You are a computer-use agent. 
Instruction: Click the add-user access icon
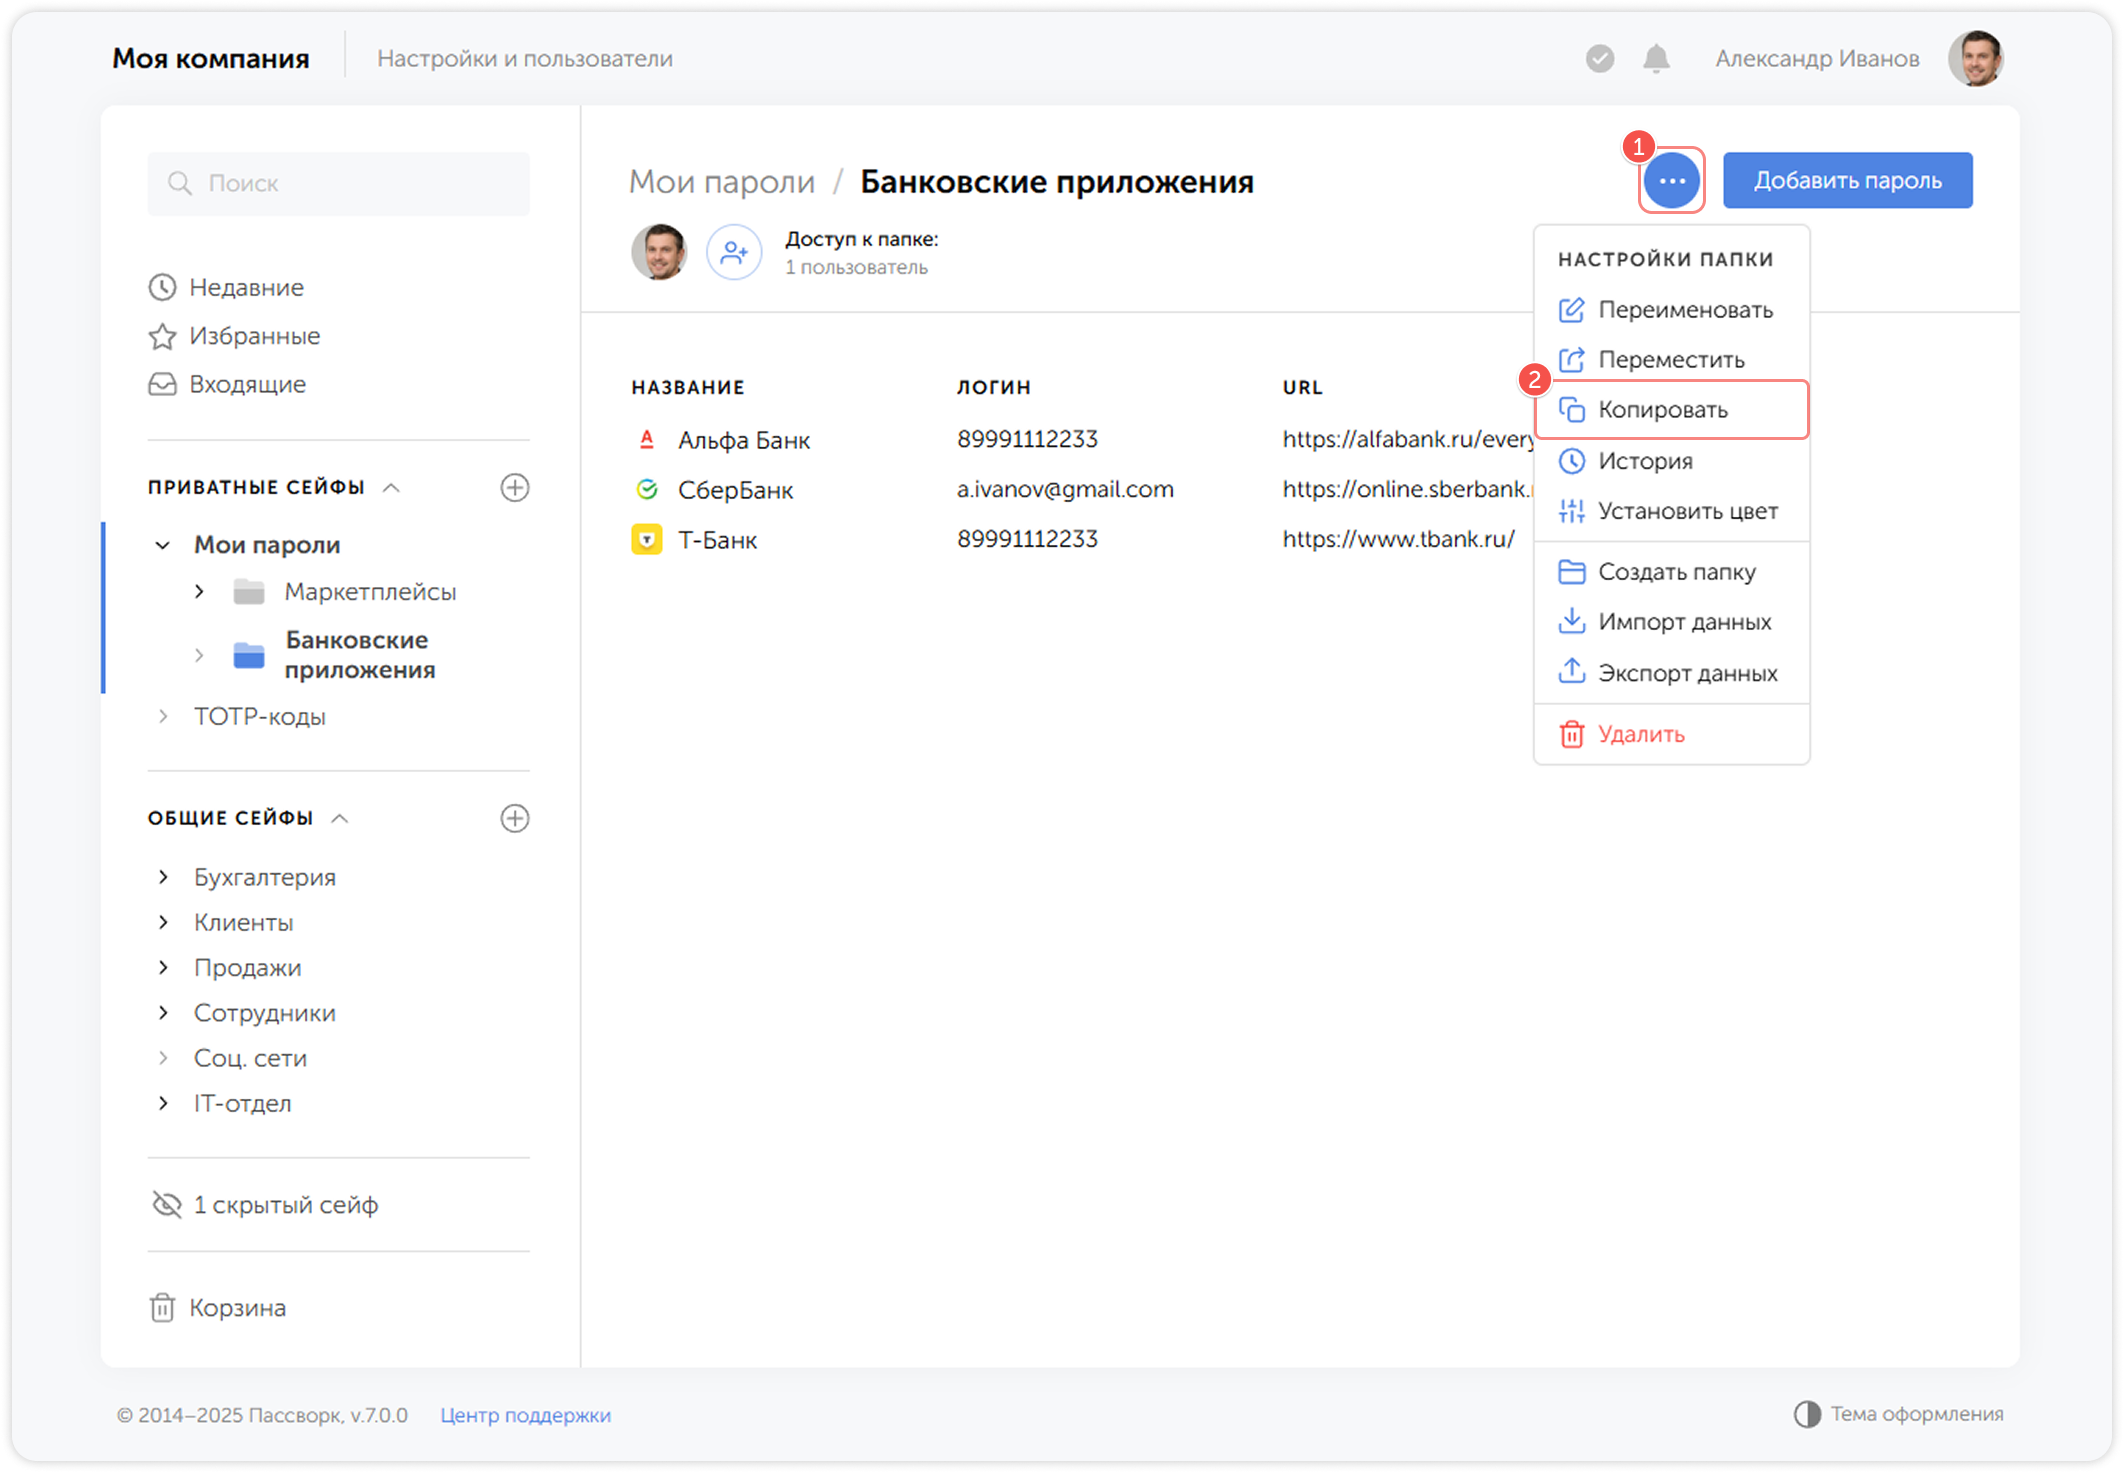pyautogui.click(x=734, y=252)
